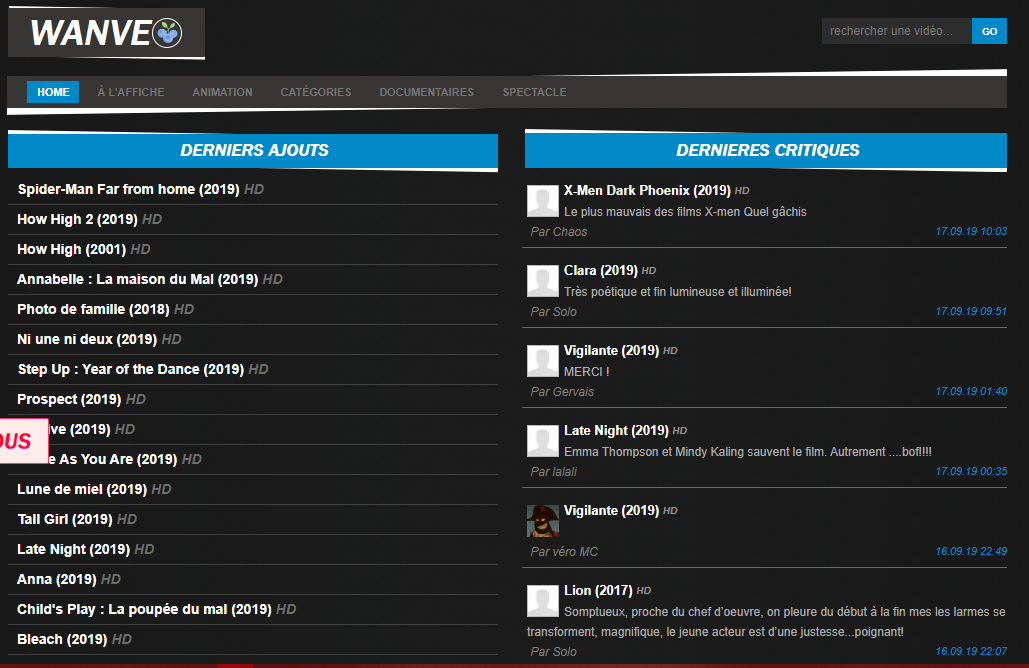Click the DERNIERS AJOUTS header

point(253,150)
